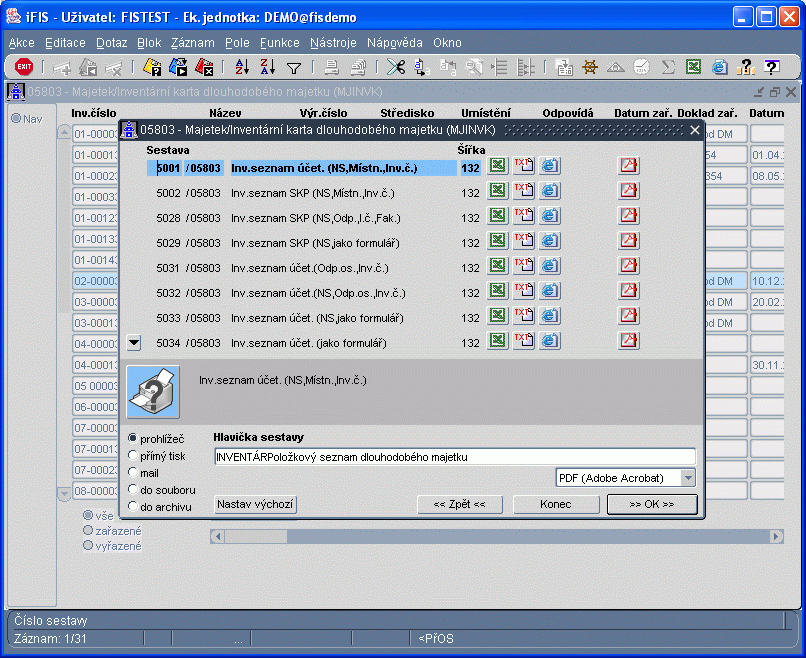The height and width of the screenshot is (658, 806).
Task: Click the scissors cut toolbar icon
Action: 396,67
